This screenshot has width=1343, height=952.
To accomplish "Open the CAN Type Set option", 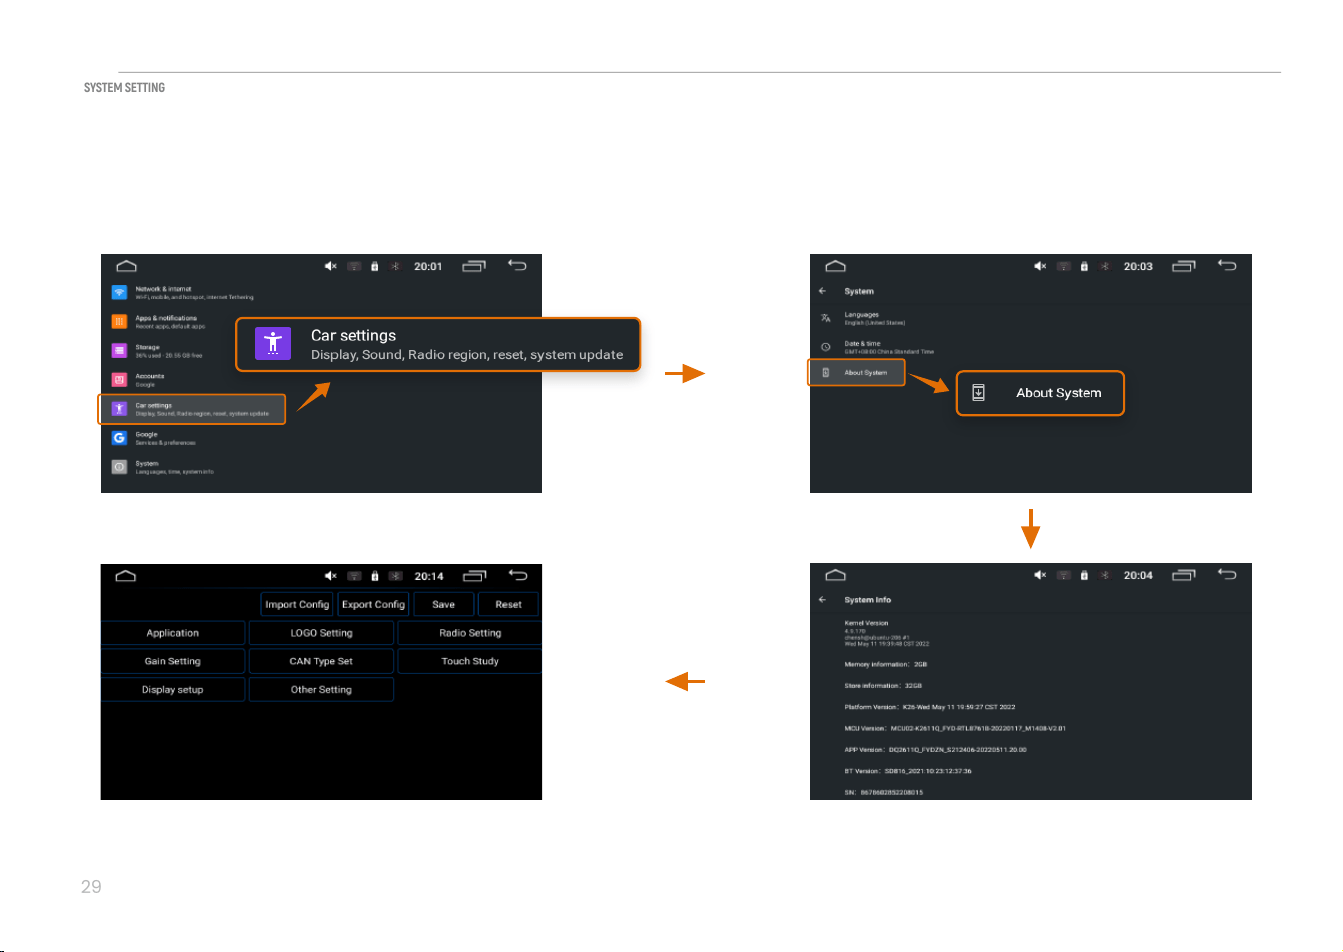I will [x=321, y=661].
